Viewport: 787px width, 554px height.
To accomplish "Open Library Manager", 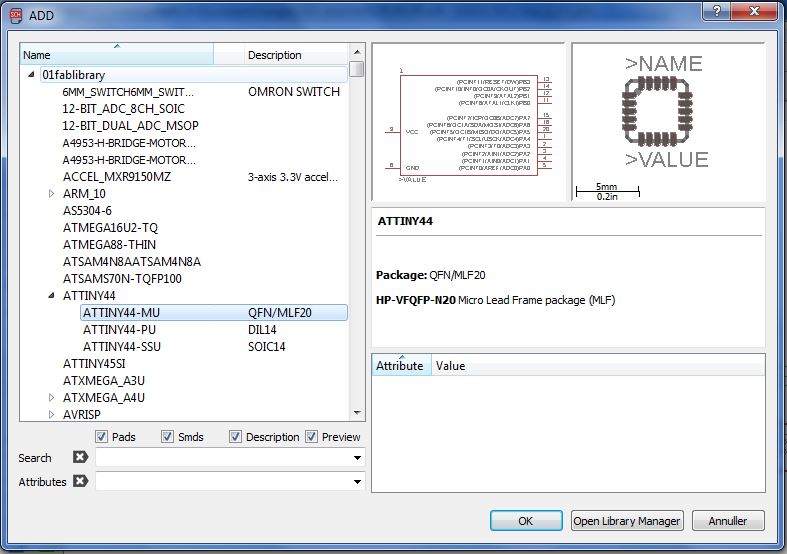I will click(x=626, y=521).
